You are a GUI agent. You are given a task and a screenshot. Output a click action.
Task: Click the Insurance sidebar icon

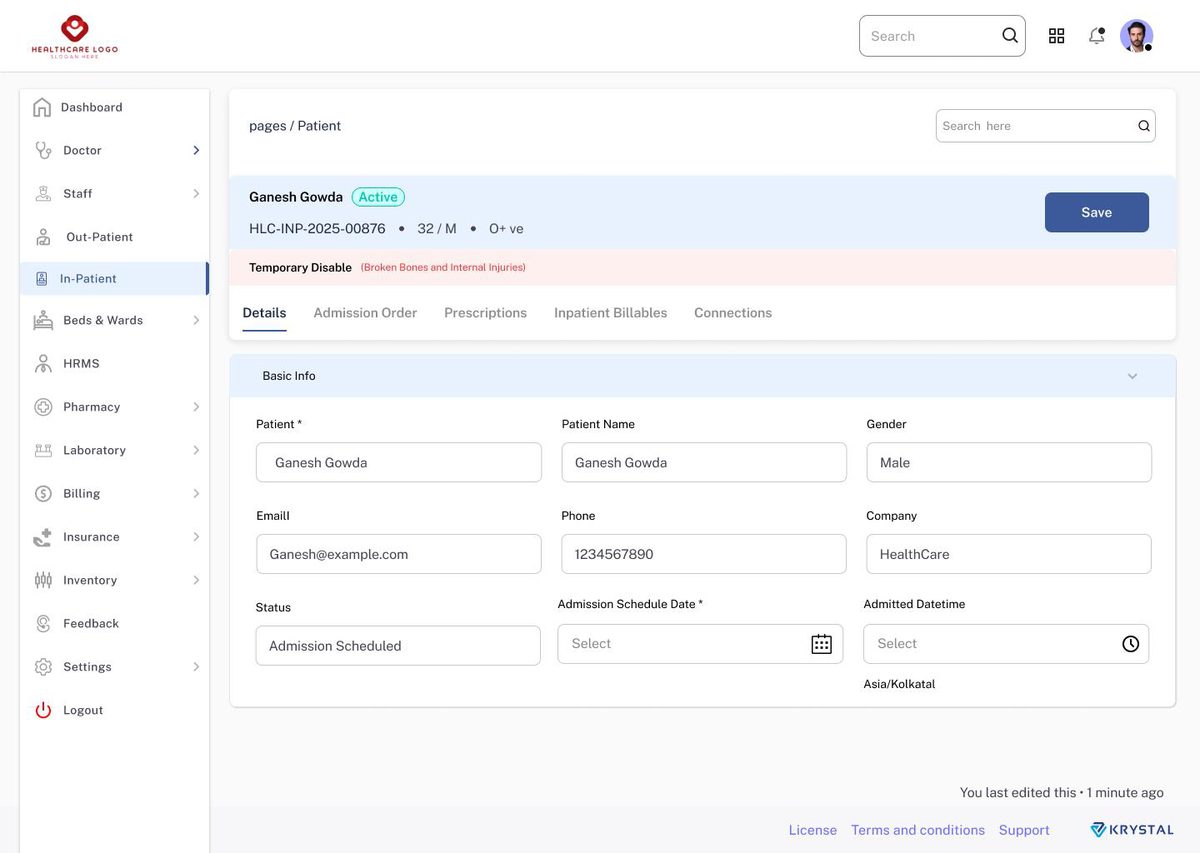pyautogui.click(x=43, y=537)
